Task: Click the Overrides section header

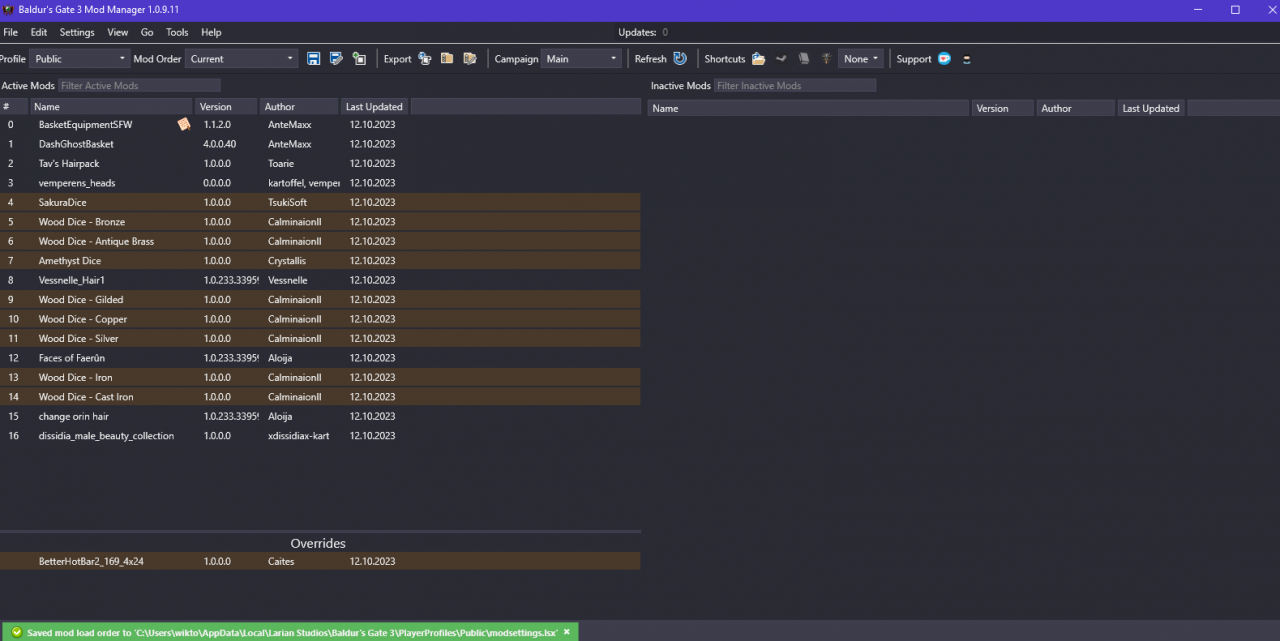Action: 318,543
